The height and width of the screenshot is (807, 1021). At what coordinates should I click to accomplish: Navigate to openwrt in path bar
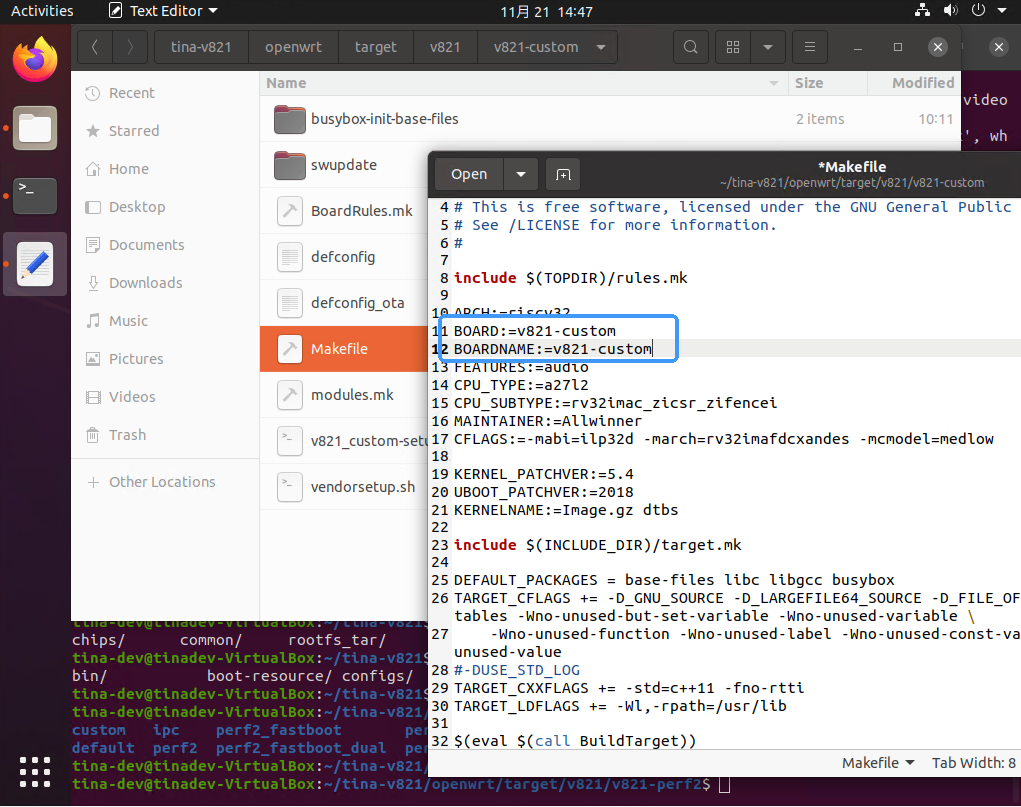point(294,47)
